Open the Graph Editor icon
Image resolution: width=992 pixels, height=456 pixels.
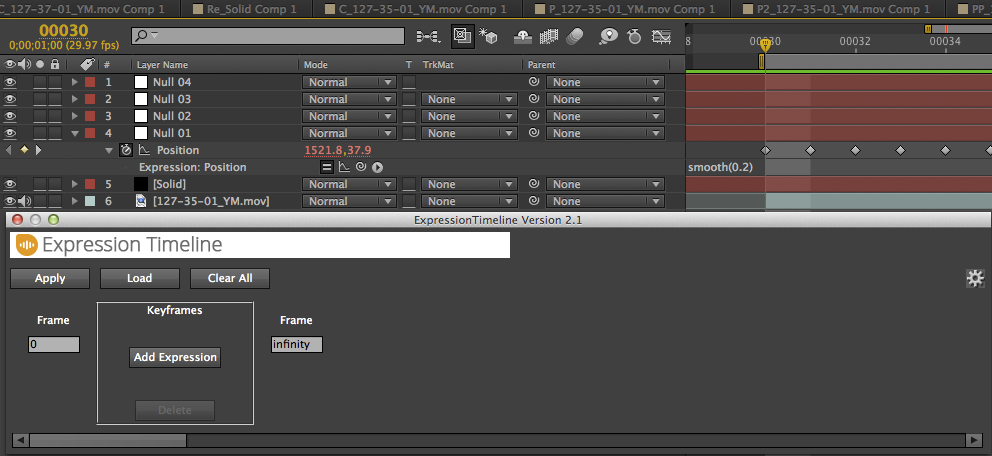661,37
